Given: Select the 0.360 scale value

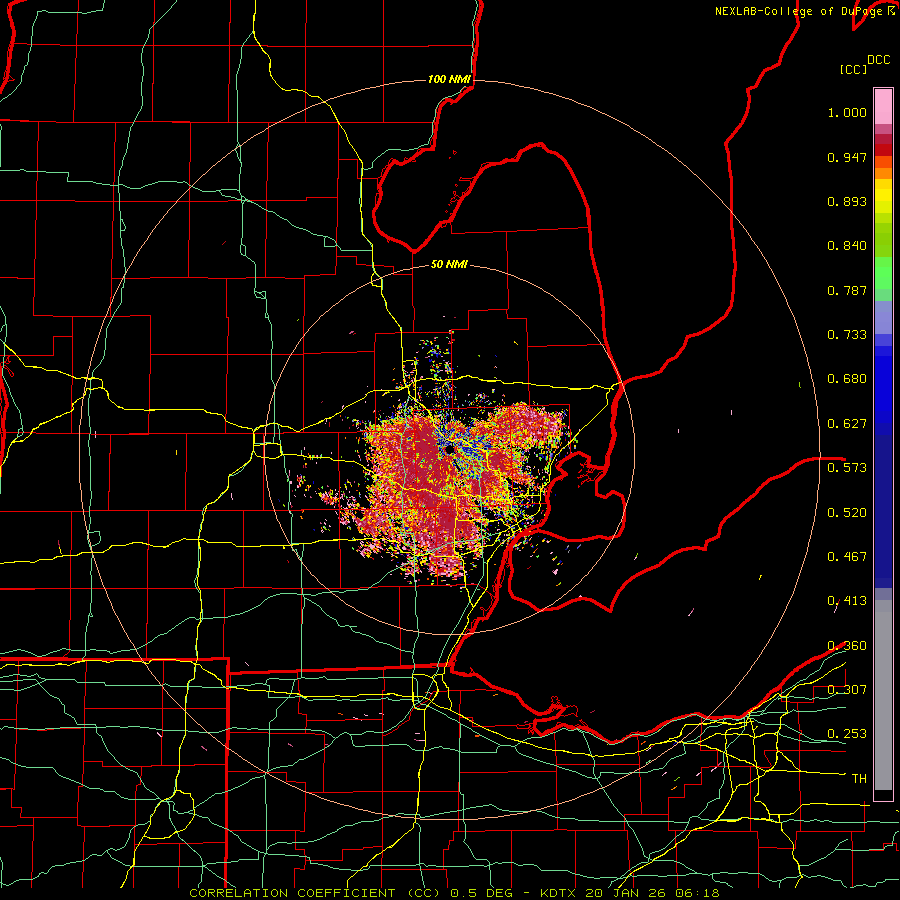Looking at the screenshot, I should (x=847, y=646).
